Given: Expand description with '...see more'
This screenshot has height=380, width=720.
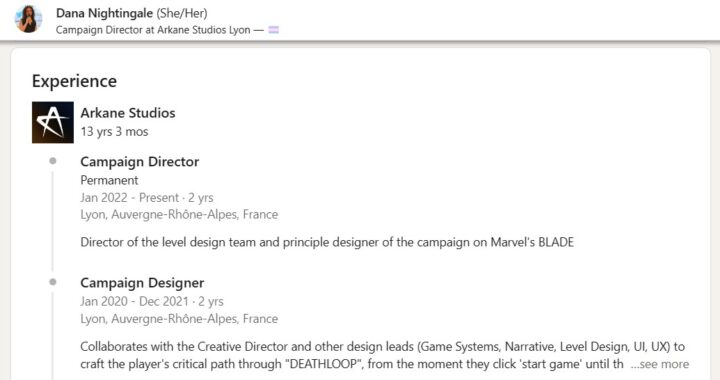Looking at the screenshot, I should (659, 364).
